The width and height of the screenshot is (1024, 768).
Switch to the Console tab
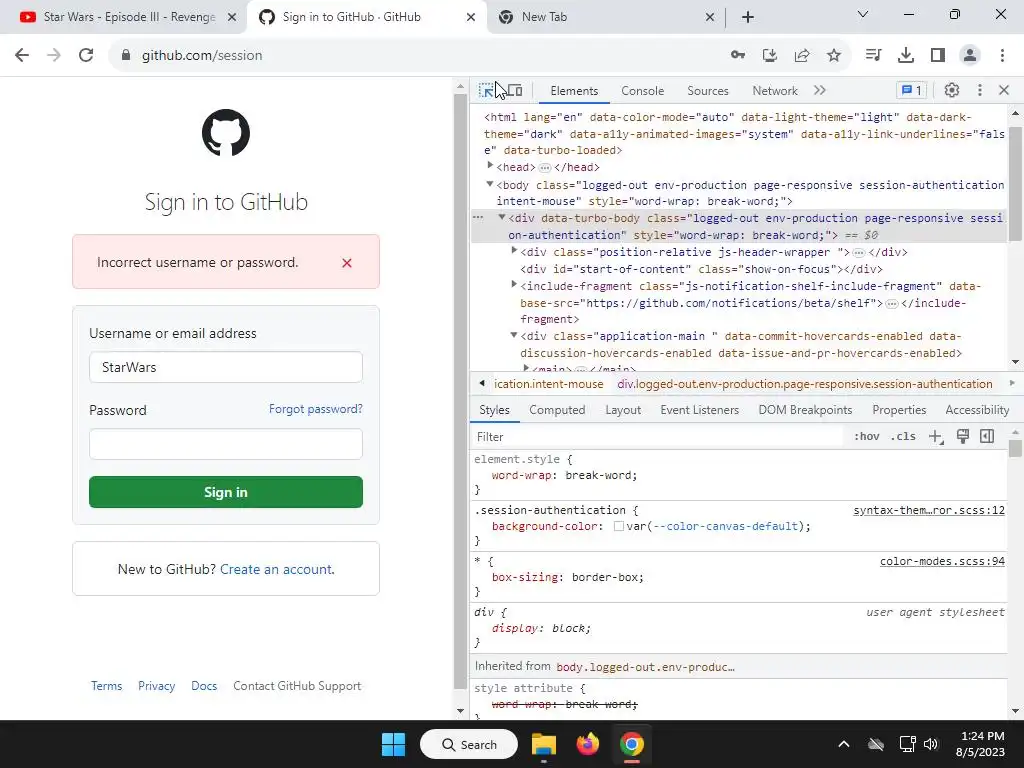pyautogui.click(x=643, y=91)
